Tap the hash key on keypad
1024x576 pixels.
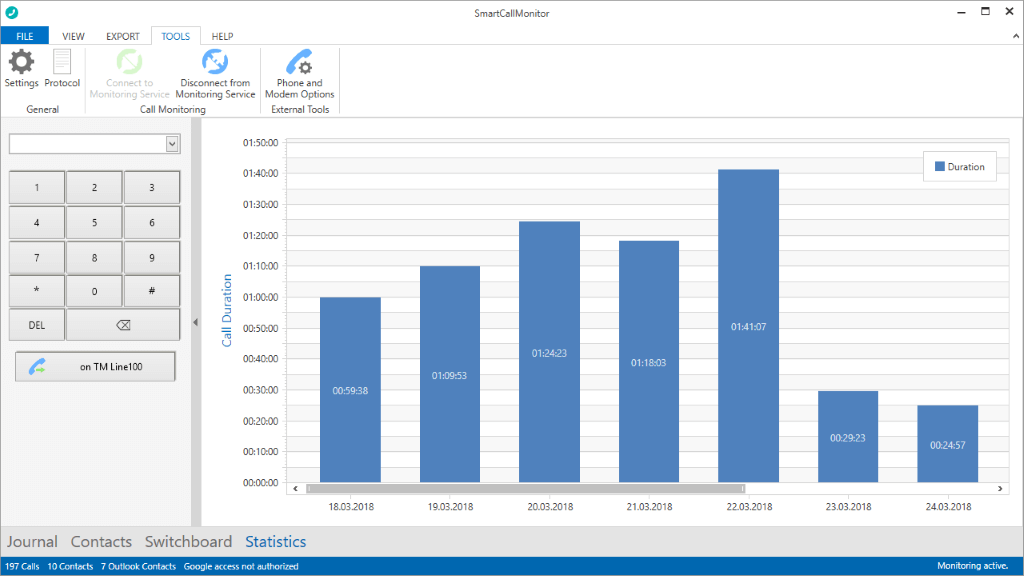click(152, 291)
